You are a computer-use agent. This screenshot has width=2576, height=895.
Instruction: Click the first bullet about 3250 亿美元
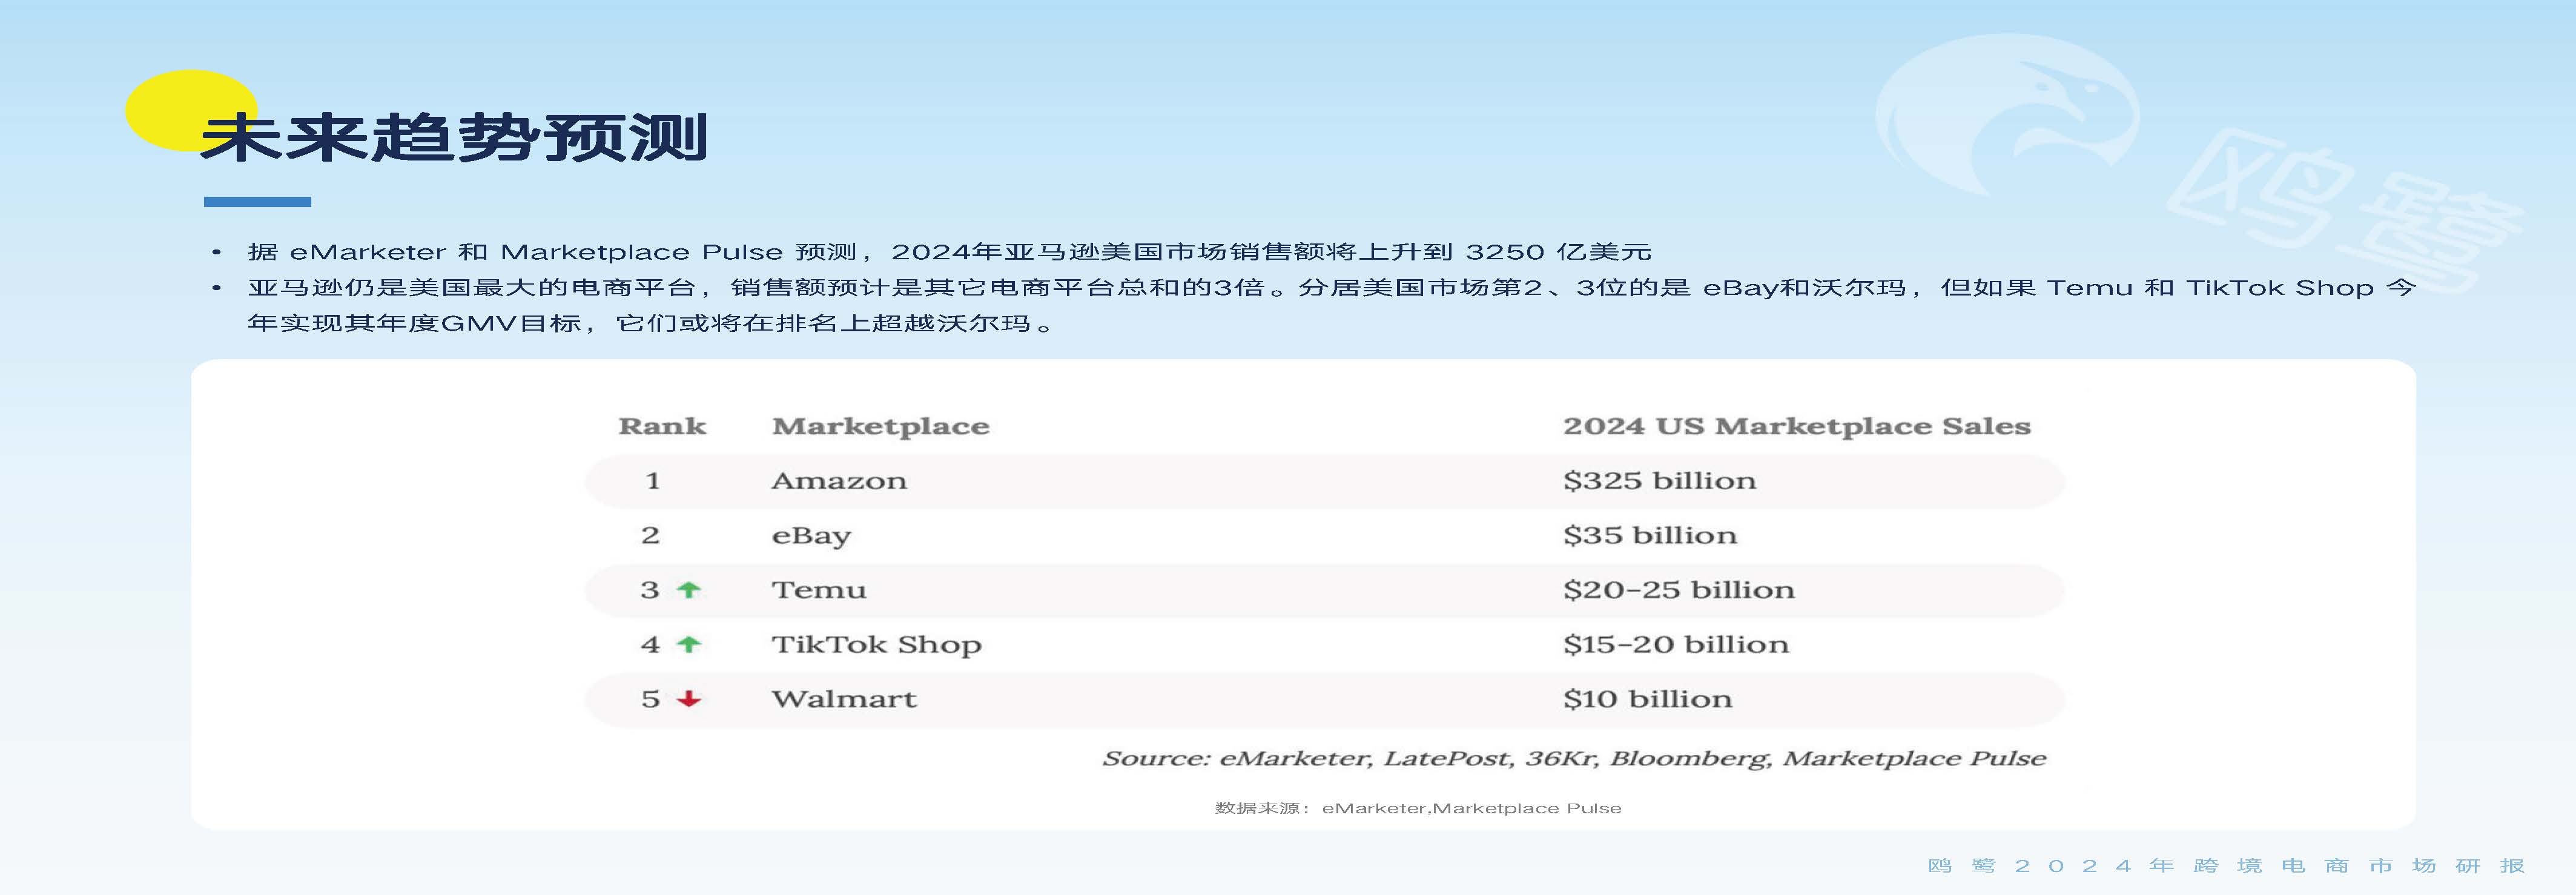(x=949, y=252)
